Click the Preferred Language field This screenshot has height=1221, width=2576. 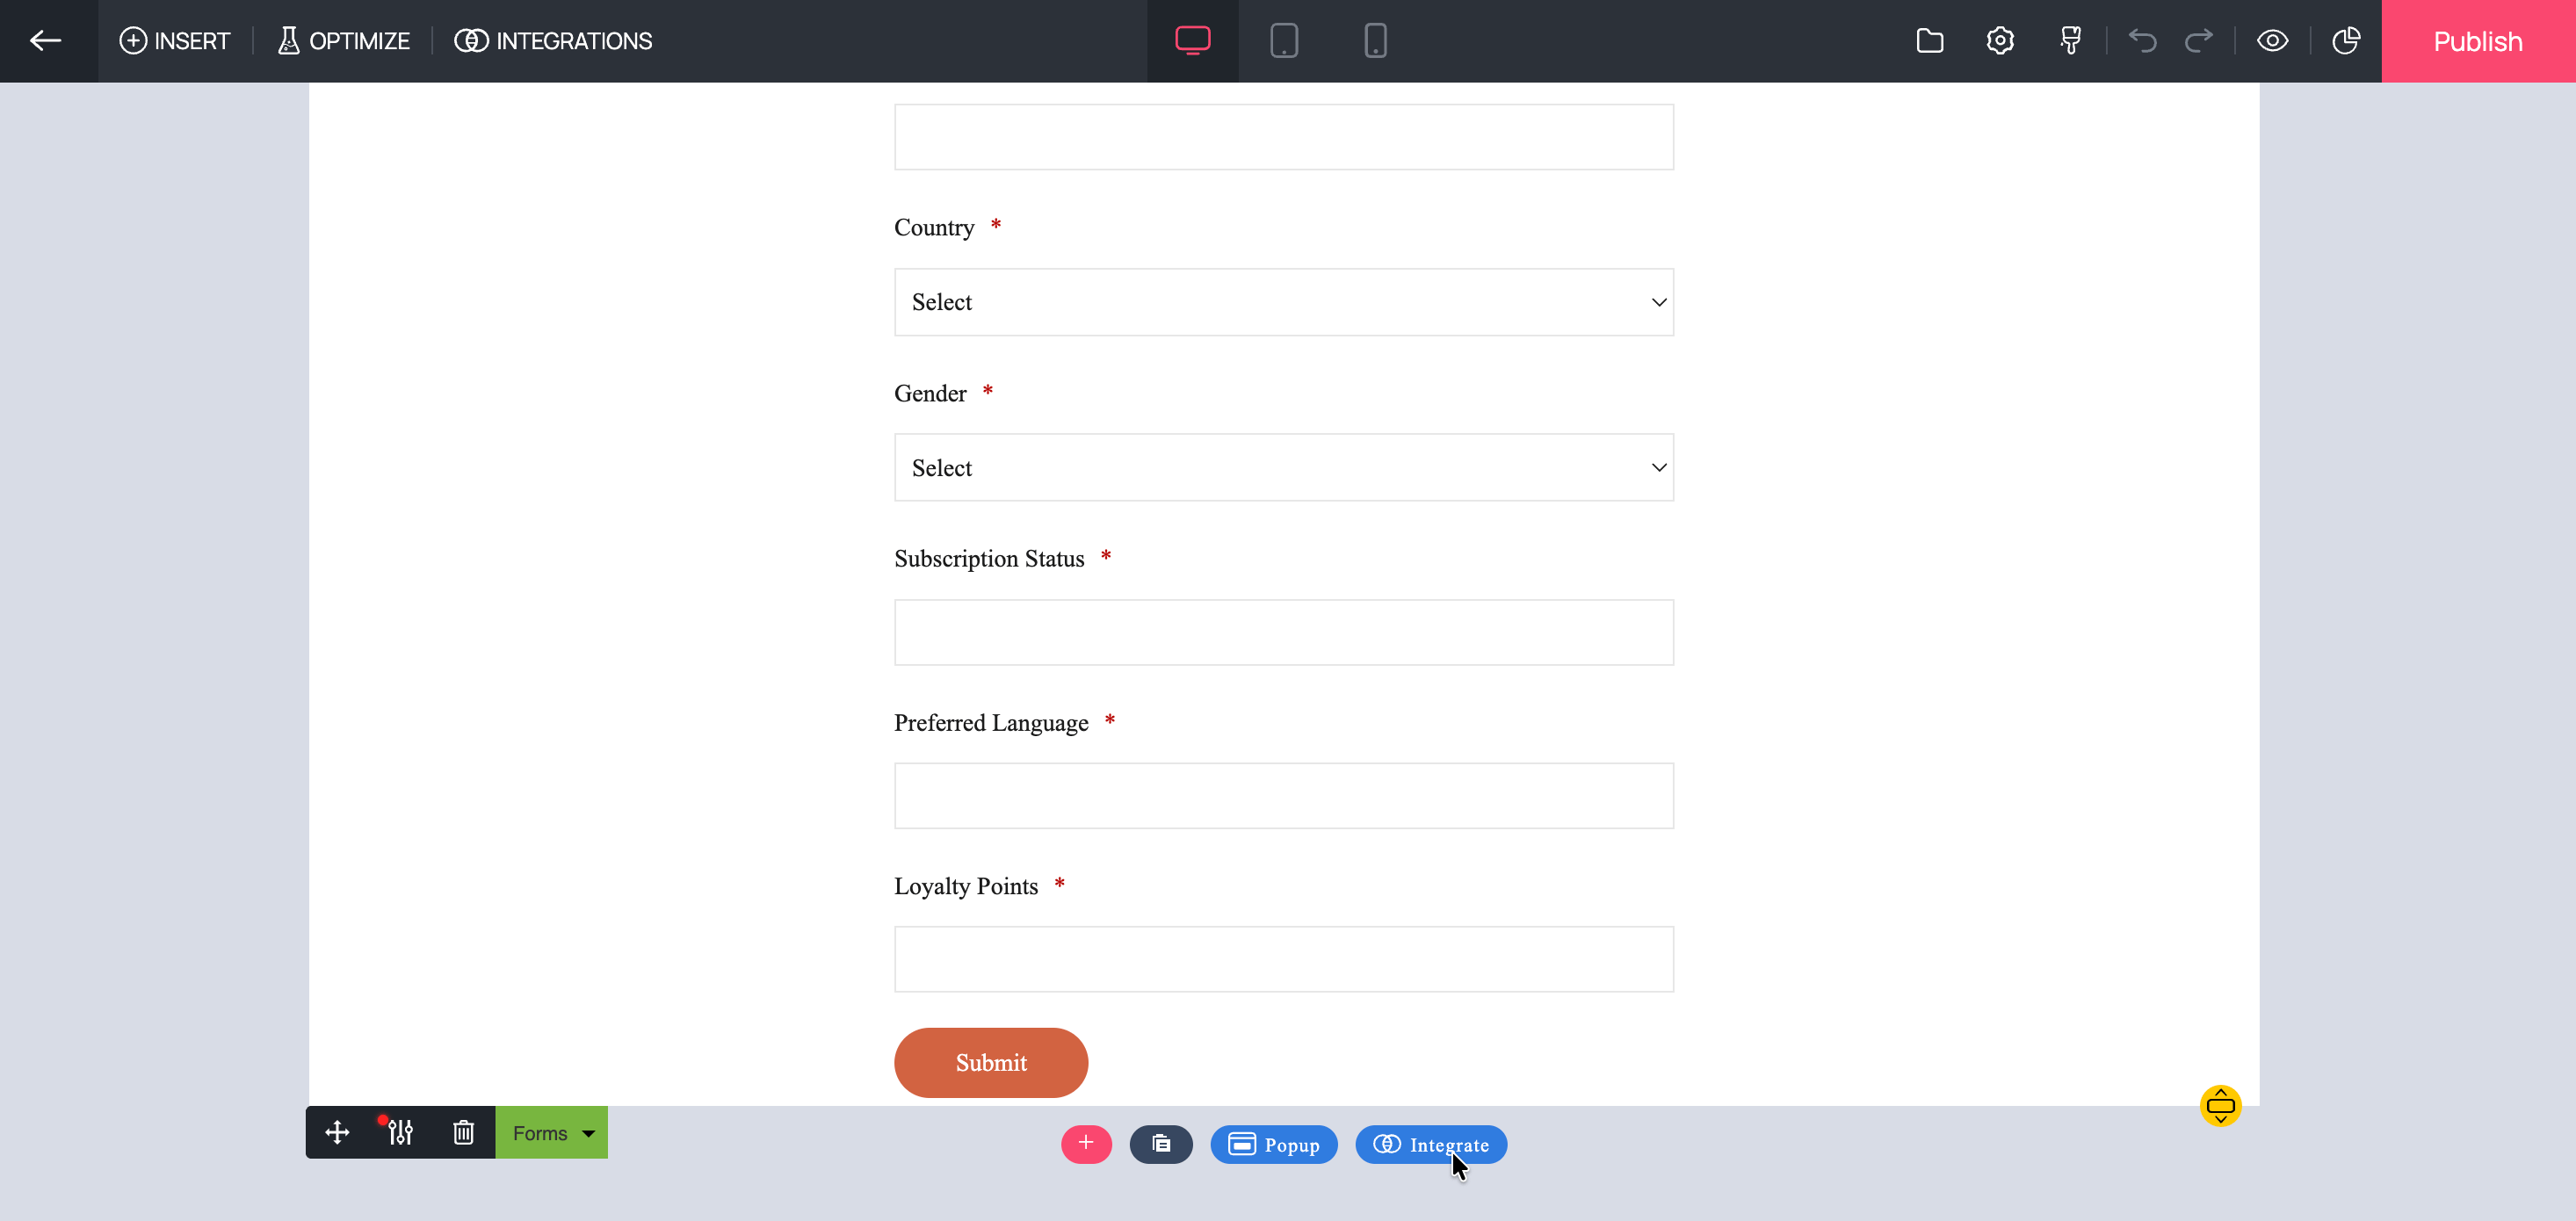[1283, 796]
